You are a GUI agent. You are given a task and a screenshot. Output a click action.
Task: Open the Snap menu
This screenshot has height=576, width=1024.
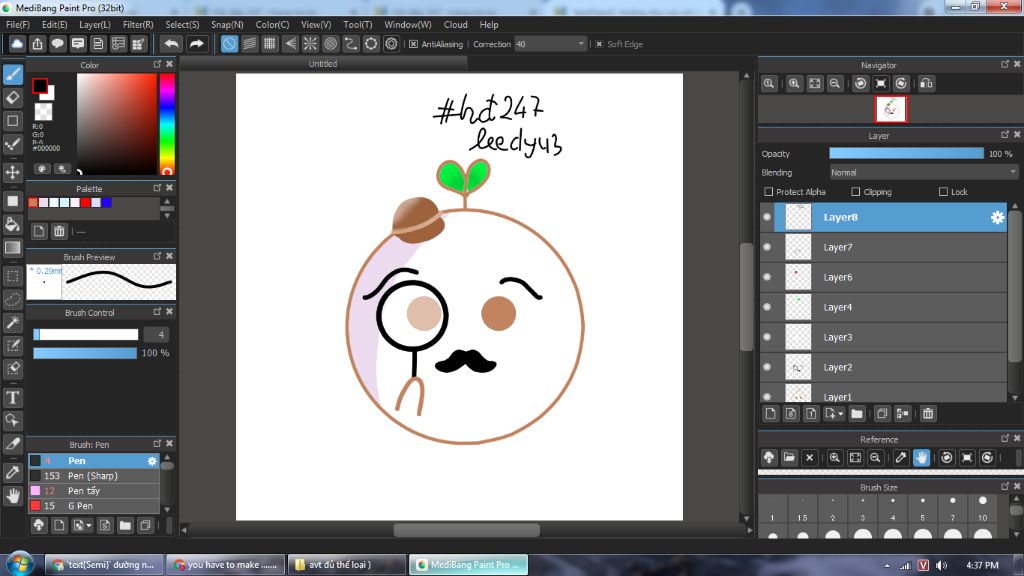[227, 25]
